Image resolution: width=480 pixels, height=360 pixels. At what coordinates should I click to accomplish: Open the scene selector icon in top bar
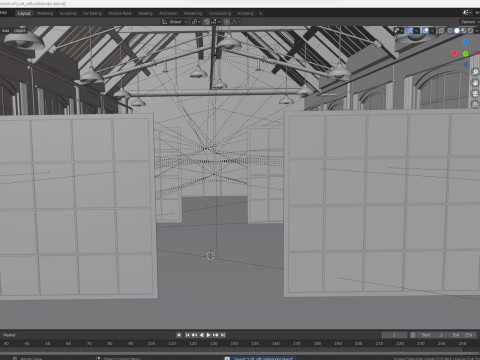[x=467, y=13]
